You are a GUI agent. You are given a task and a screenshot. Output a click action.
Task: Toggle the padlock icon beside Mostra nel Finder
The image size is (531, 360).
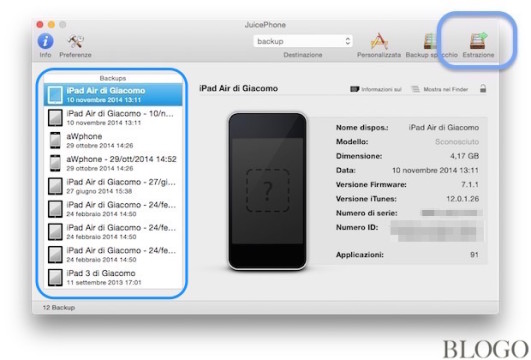coord(483,89)
